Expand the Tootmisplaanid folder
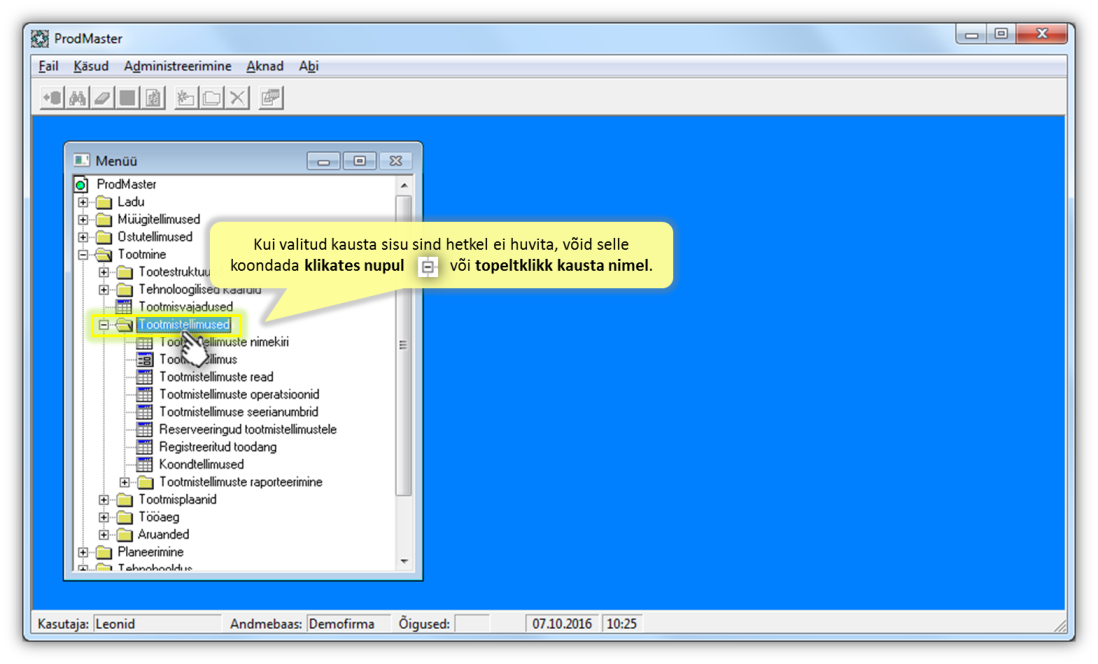The image size is (1098, 664). (104, 500)
